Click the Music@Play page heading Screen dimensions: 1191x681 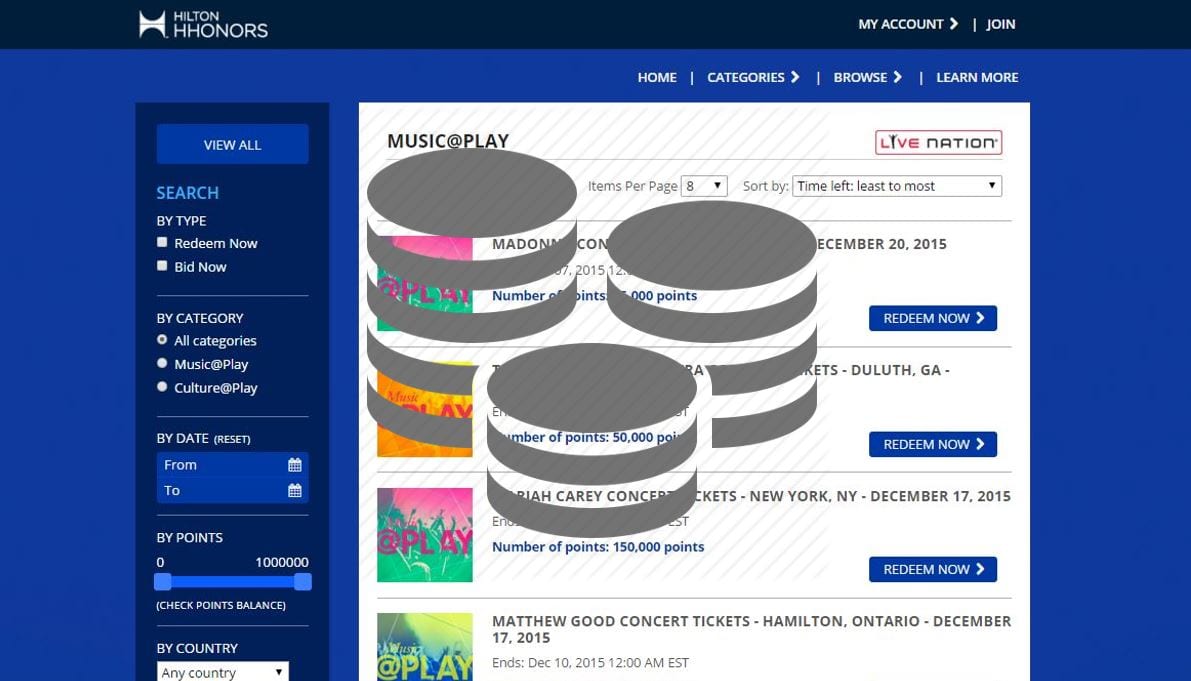tap(448, 141)
